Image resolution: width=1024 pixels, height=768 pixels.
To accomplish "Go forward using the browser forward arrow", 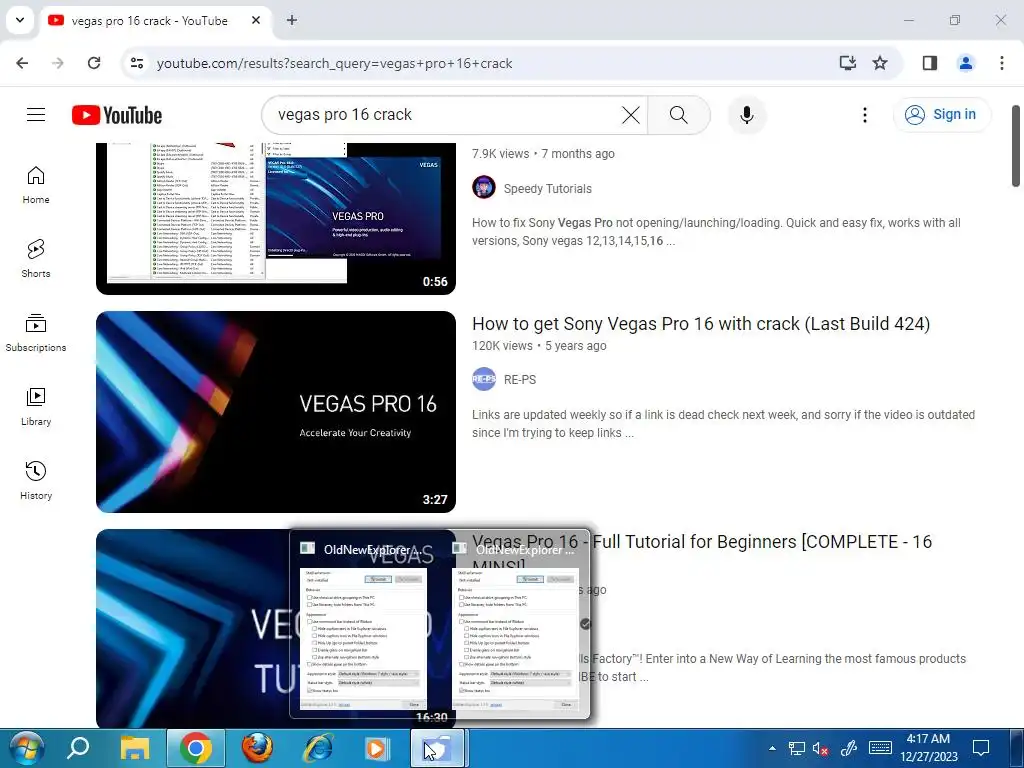I will 58,63.
